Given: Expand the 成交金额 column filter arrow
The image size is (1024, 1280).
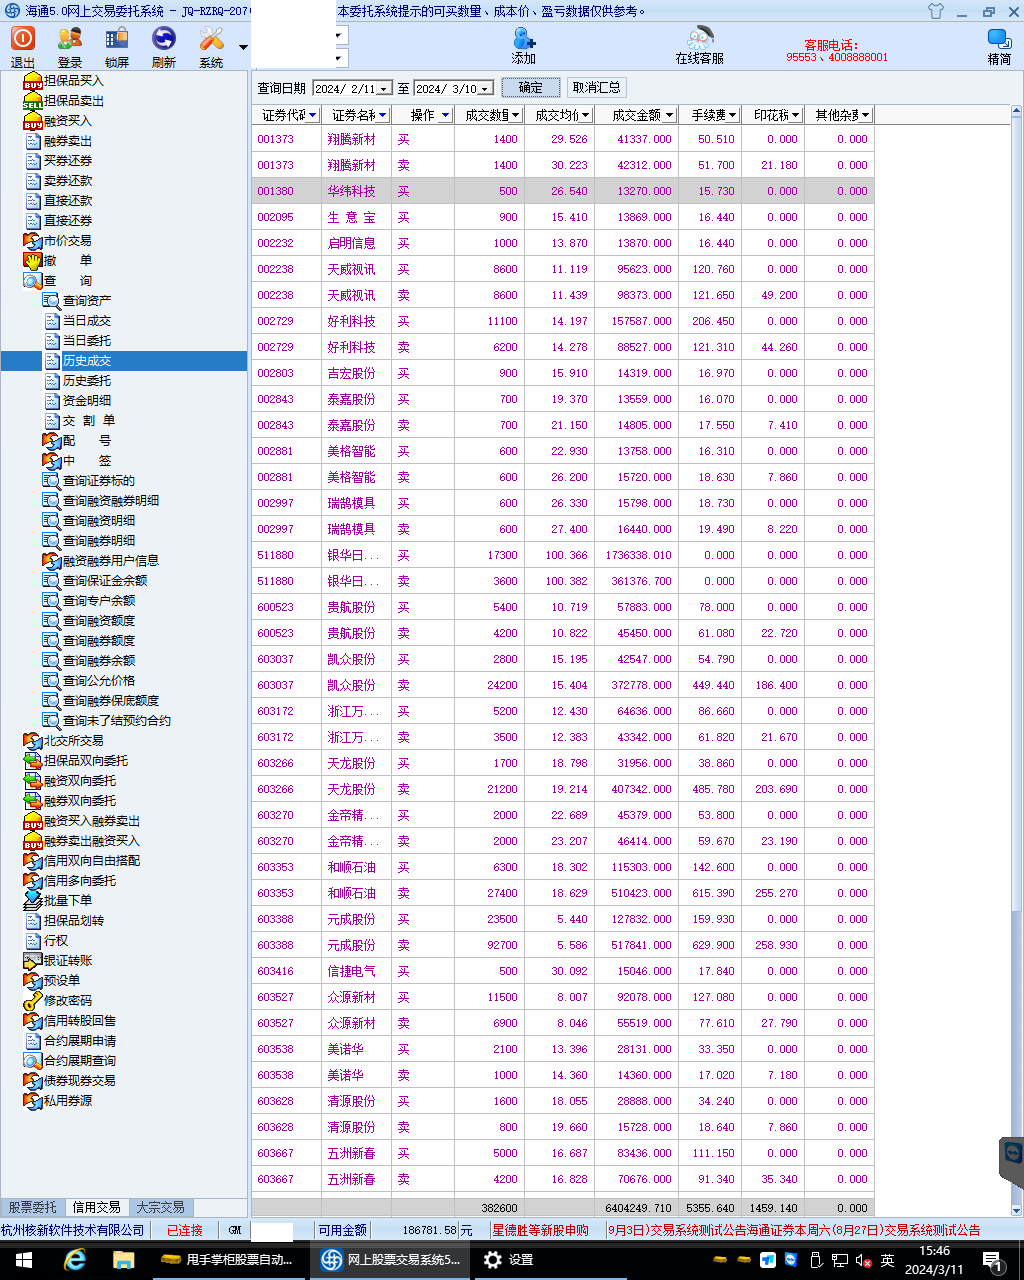Looking at the screenshot, I should tap(669, 115).
